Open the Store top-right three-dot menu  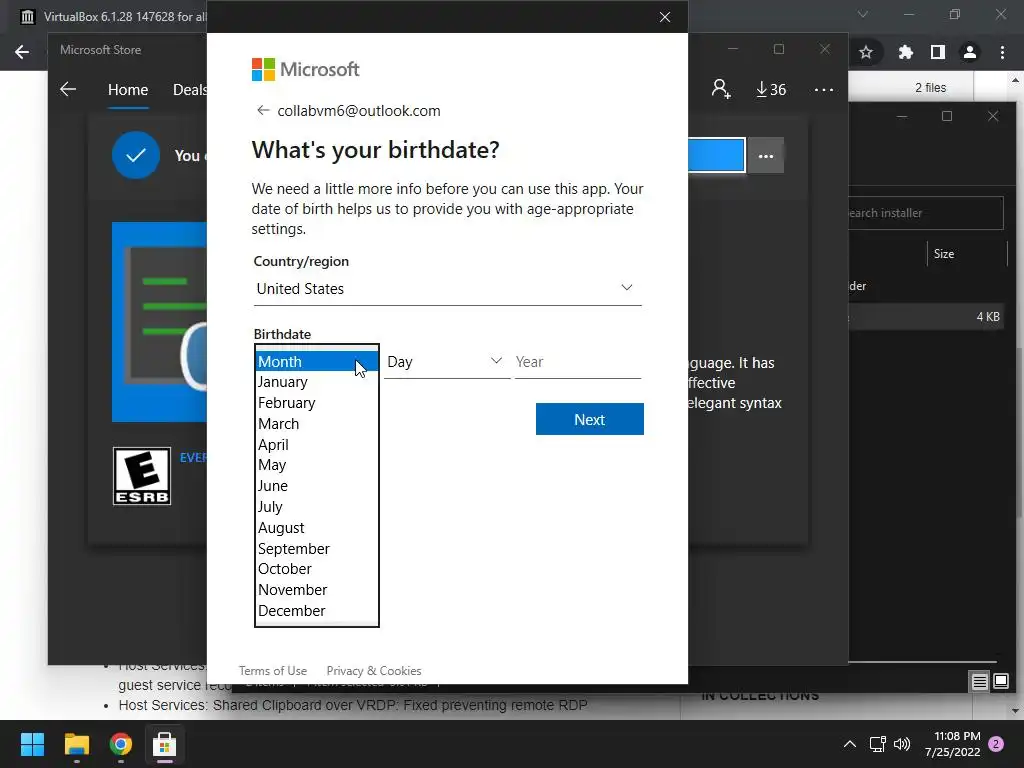824,89
